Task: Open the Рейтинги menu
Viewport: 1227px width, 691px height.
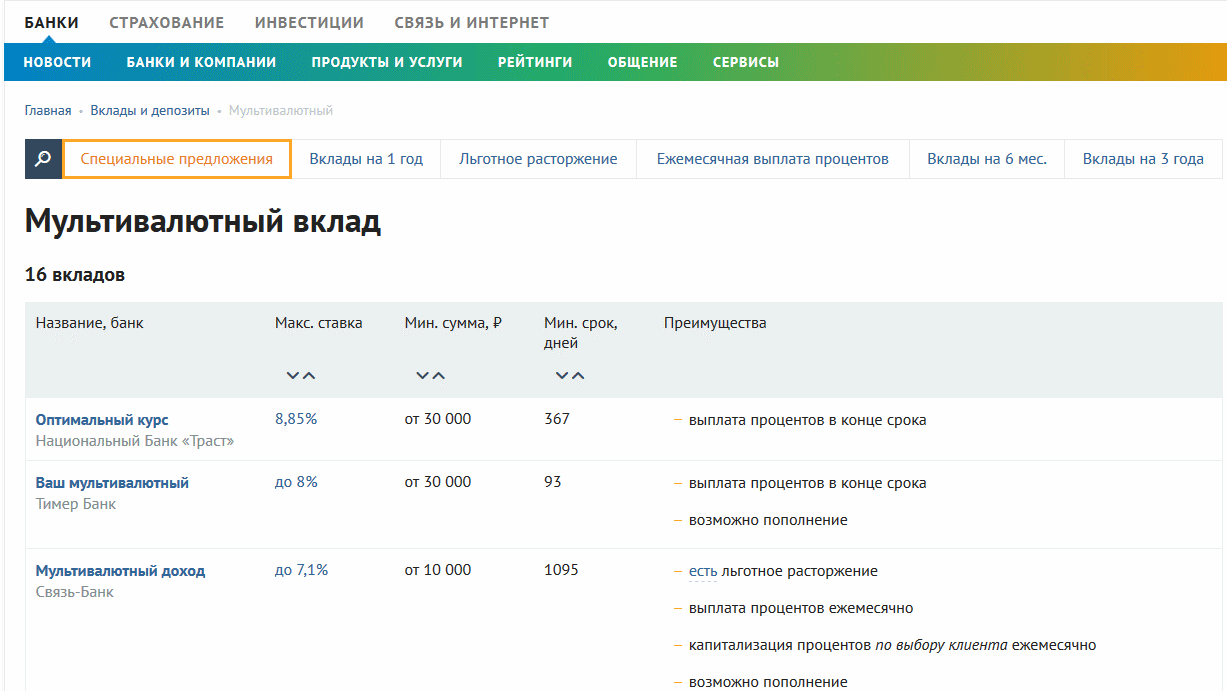Action: pos(535,62)
